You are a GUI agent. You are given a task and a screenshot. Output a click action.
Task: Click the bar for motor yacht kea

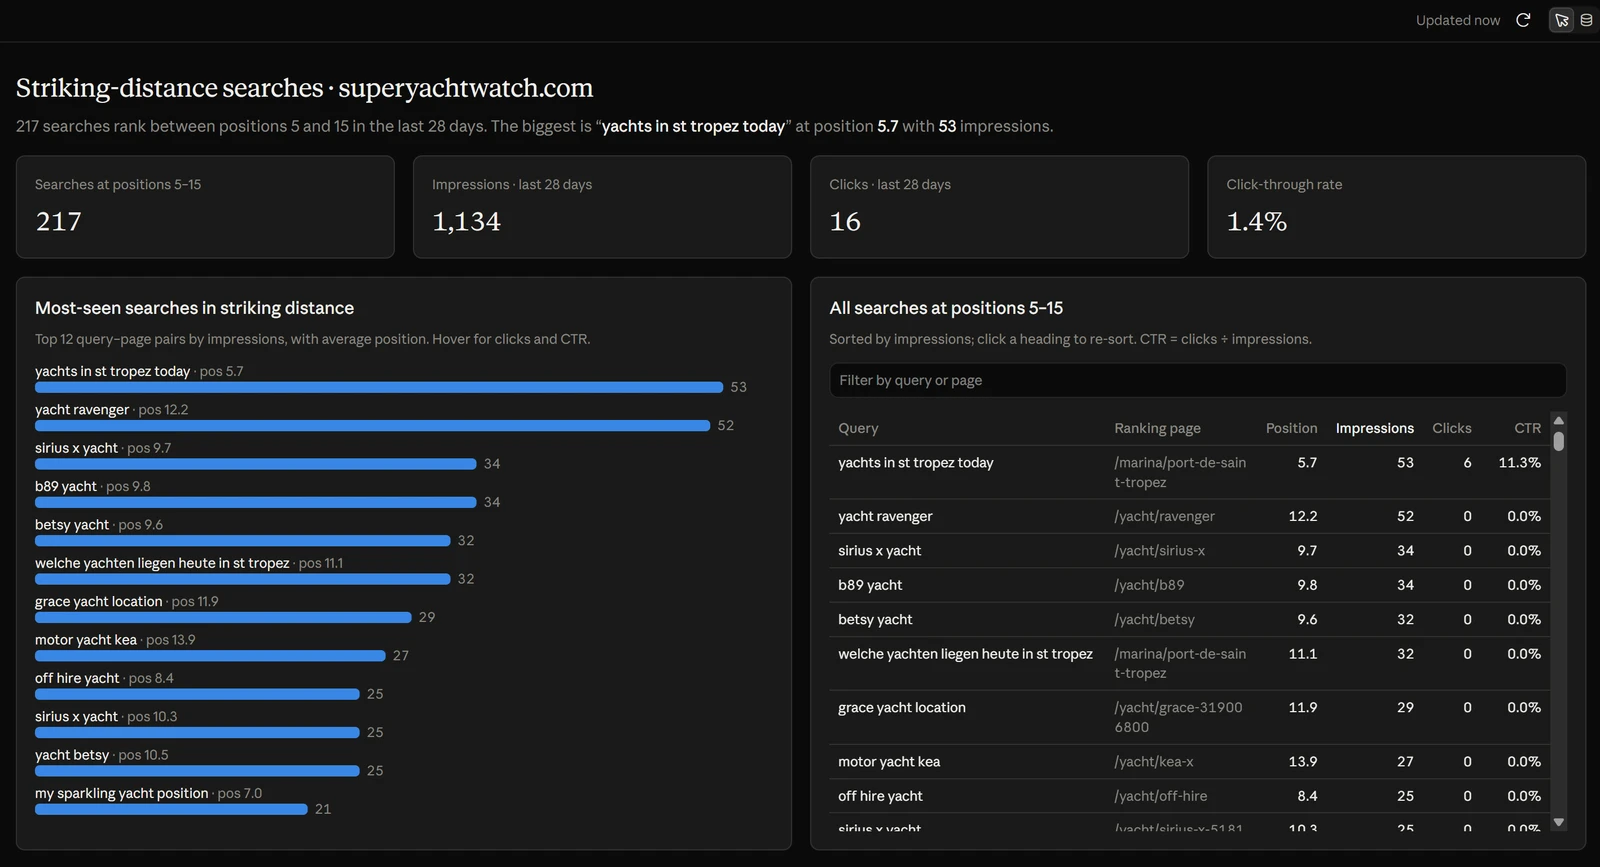coord(210,656)
